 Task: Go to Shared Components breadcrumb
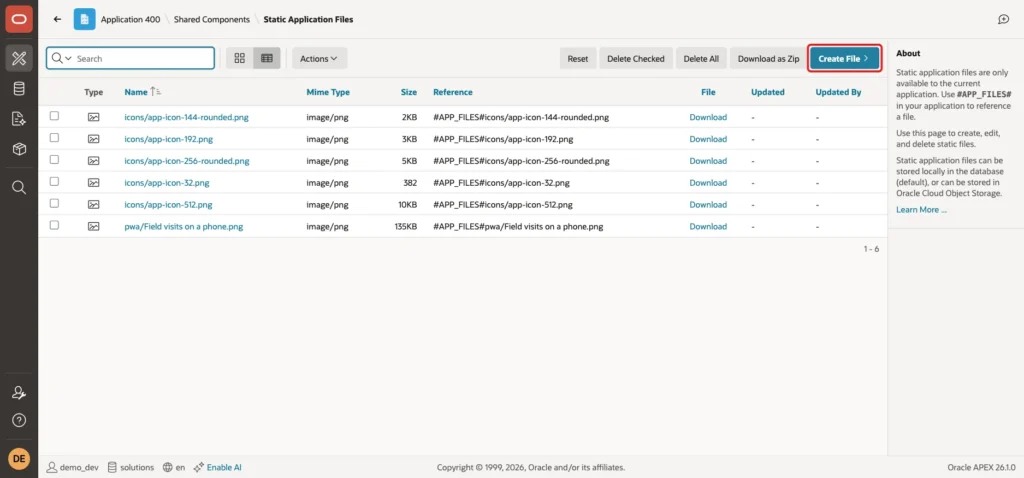pyautogui.click(x=212, y=20)
